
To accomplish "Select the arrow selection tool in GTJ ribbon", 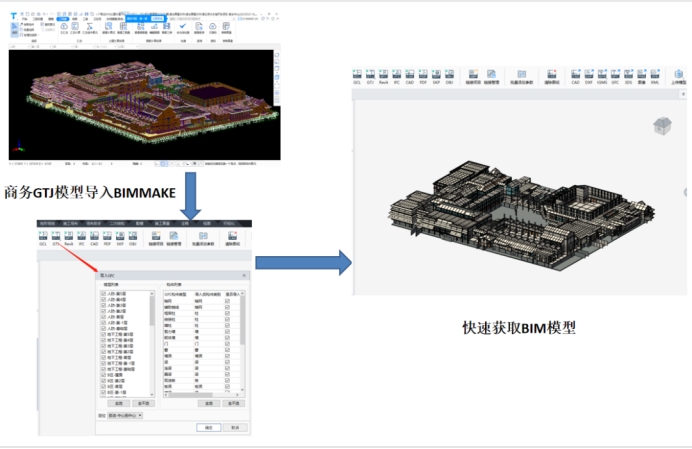I will [x=14, y=29].
